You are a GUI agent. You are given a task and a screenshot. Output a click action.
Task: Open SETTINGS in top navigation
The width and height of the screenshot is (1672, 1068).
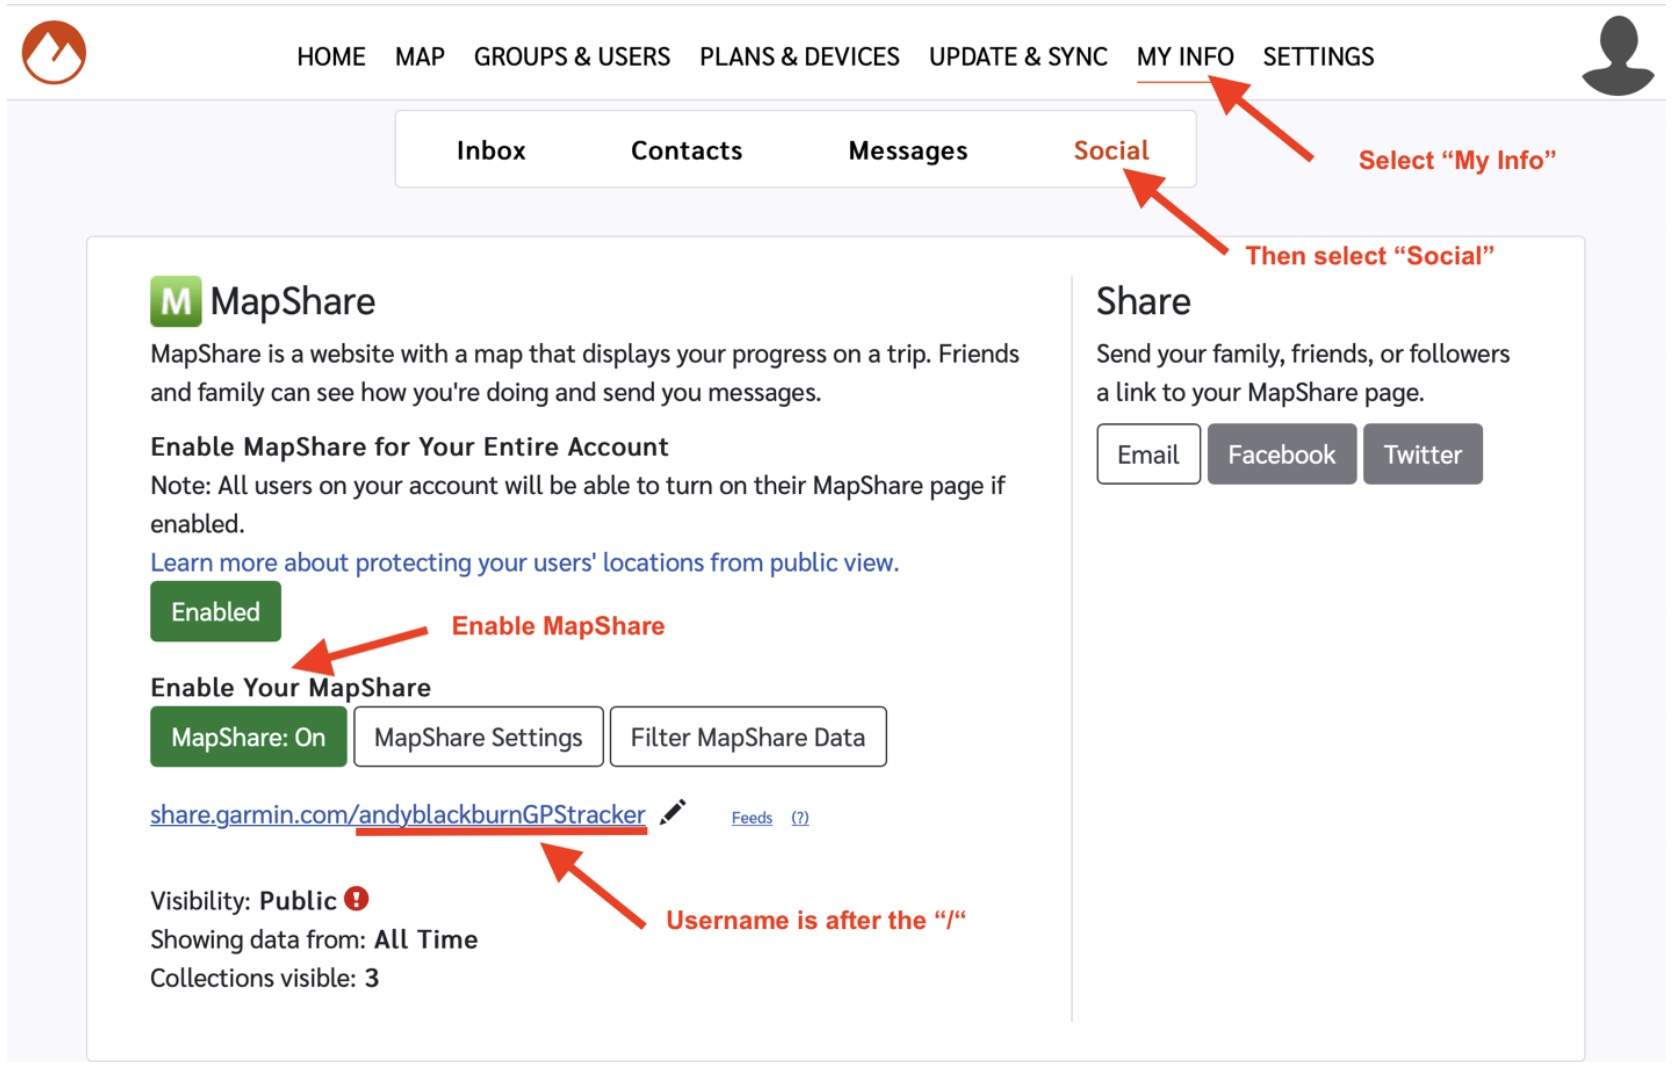(x=1318, y=57)
